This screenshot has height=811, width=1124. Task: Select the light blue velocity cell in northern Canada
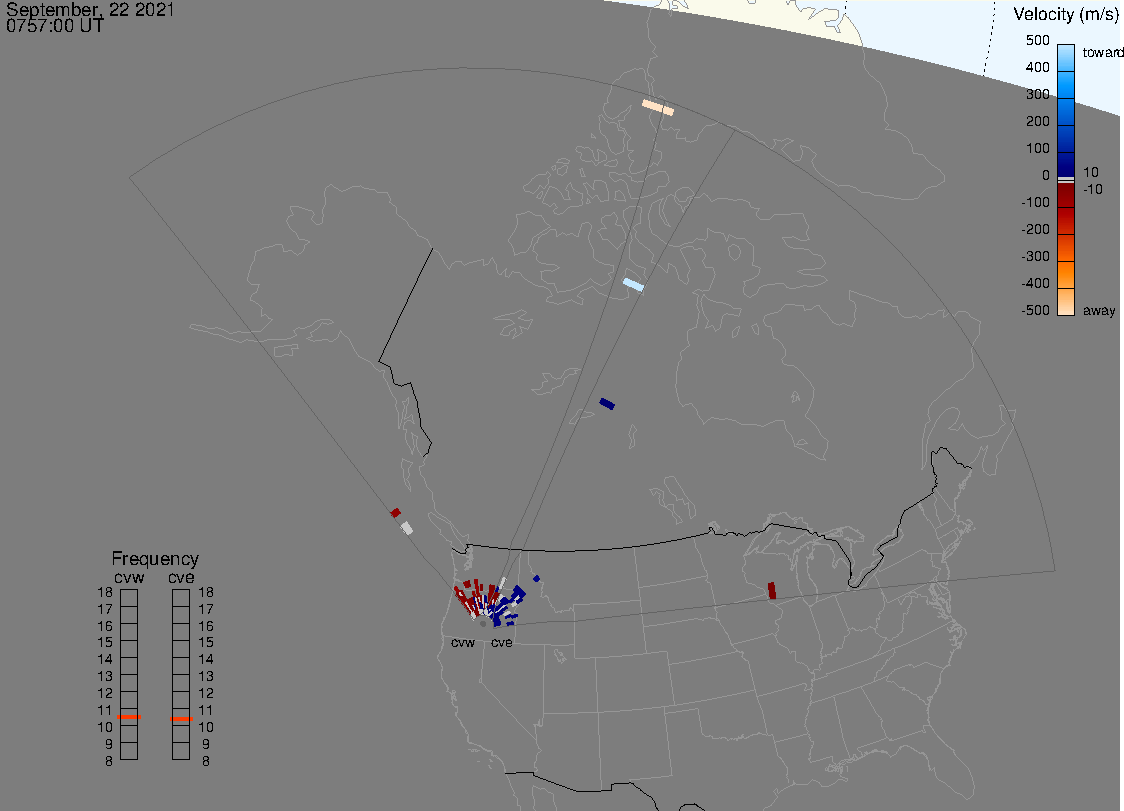tap(633, 285)
